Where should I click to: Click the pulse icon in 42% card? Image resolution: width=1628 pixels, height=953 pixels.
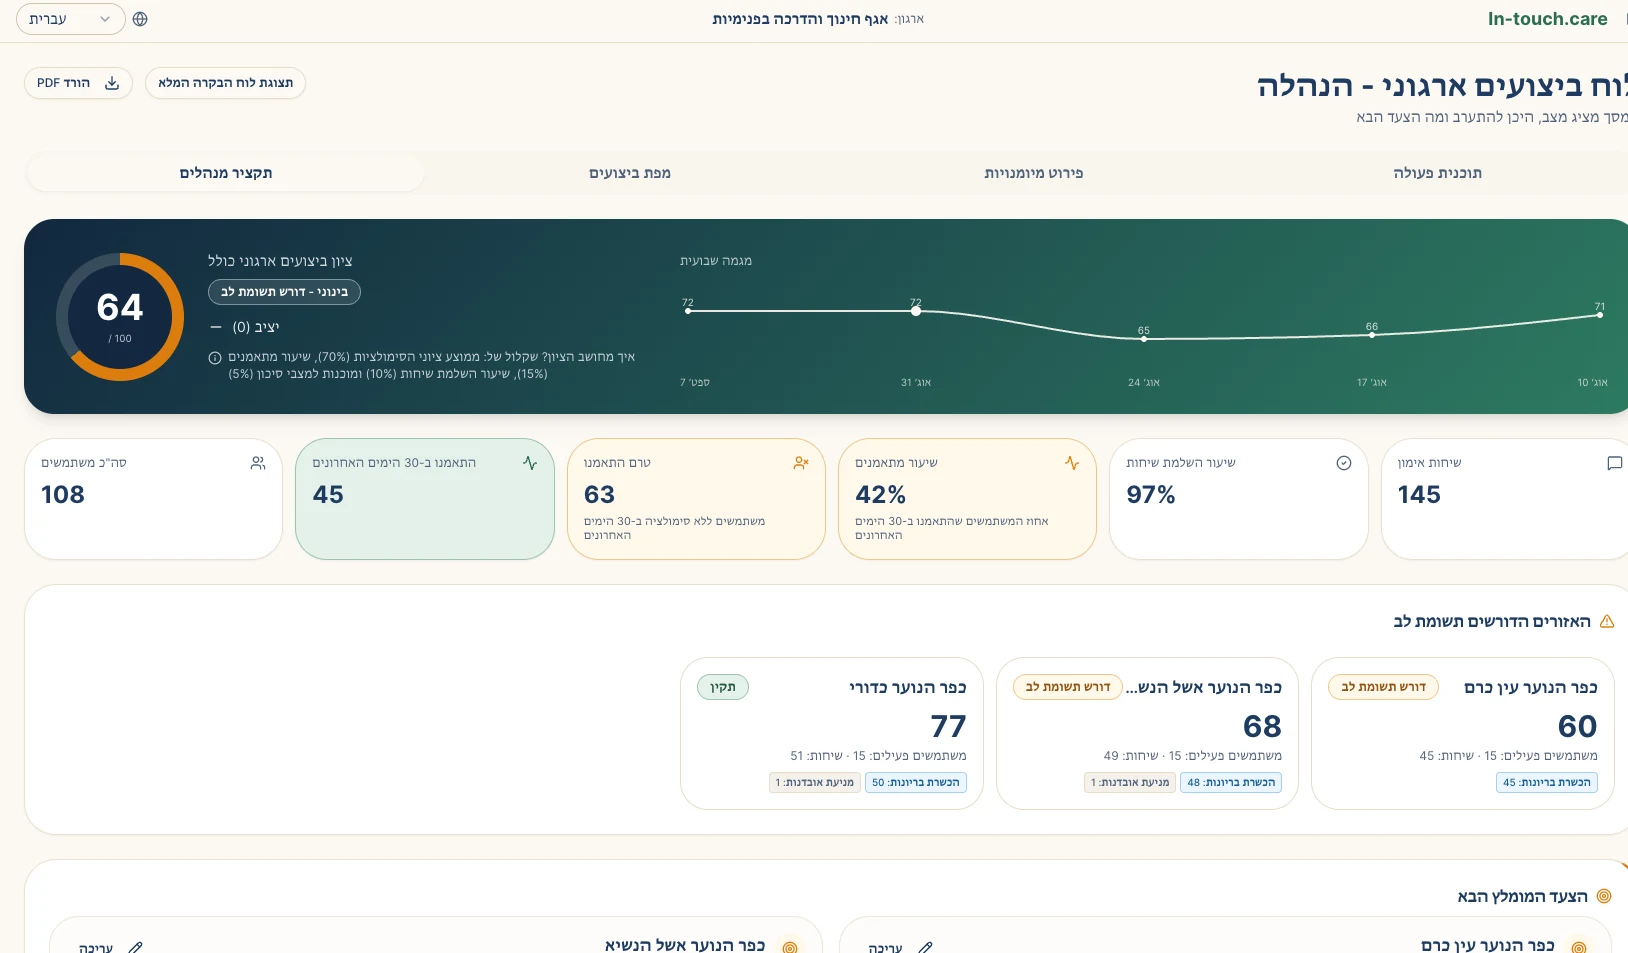(1072, 463)
